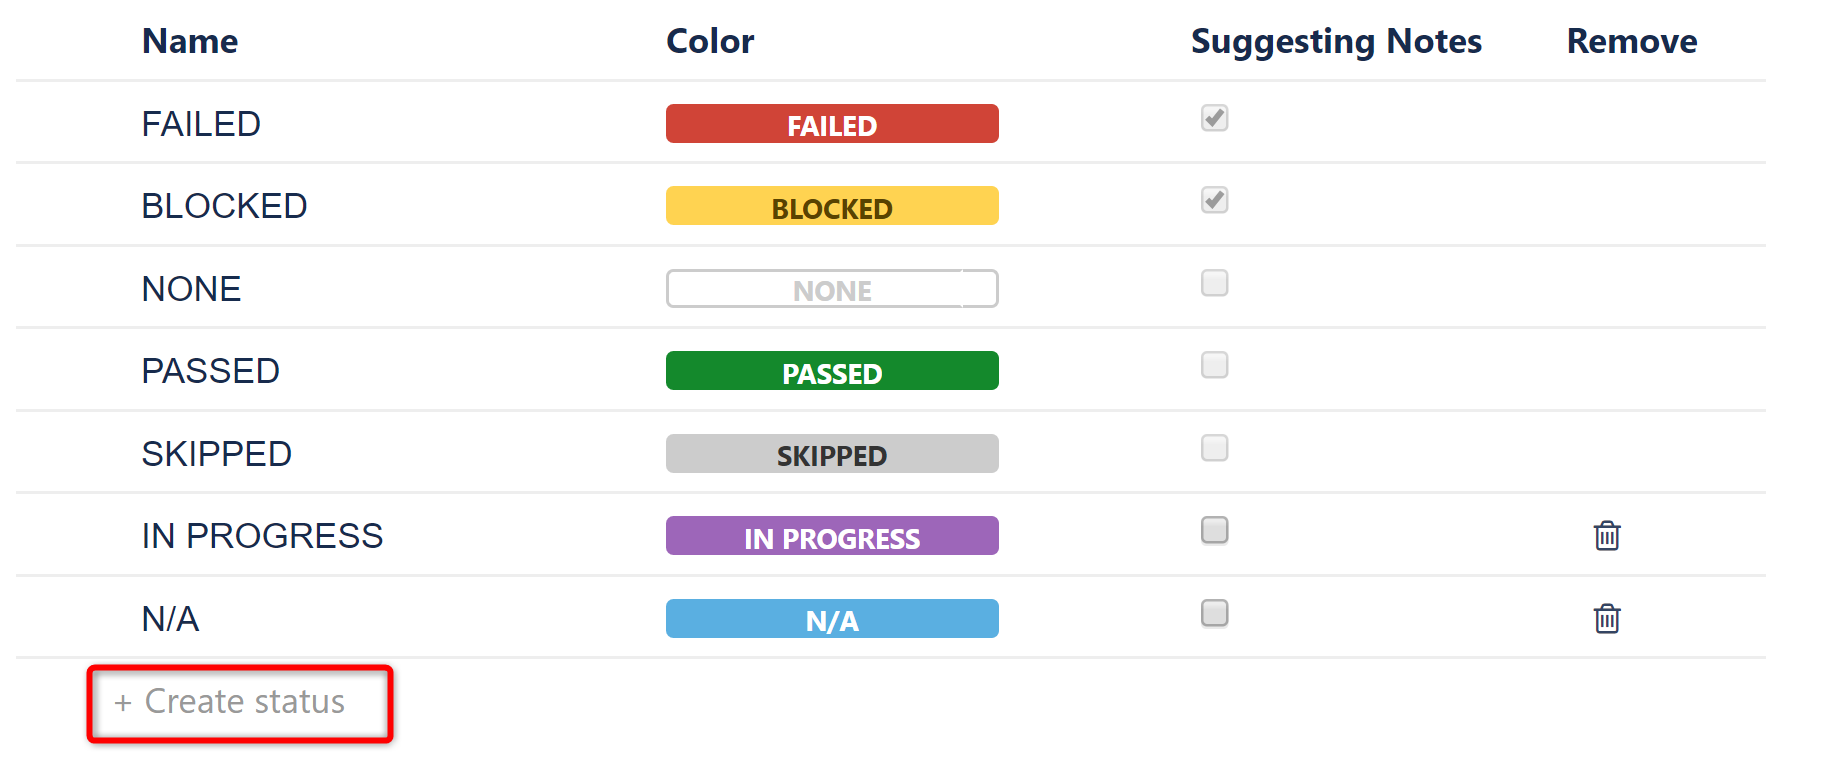Screen dimensions: 1831x759
Task: Click the trash icon for N/A status
Action: 1606,619
